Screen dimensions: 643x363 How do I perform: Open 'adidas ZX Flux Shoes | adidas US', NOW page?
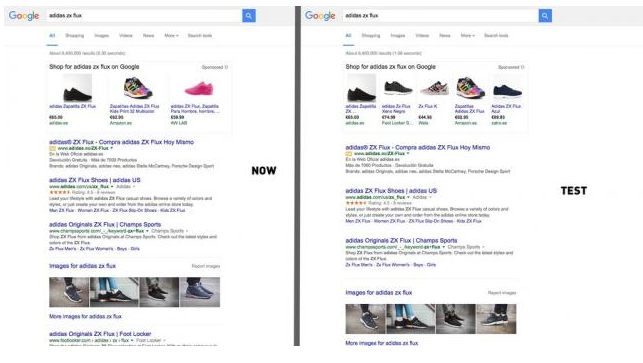[x=95, y=180]
